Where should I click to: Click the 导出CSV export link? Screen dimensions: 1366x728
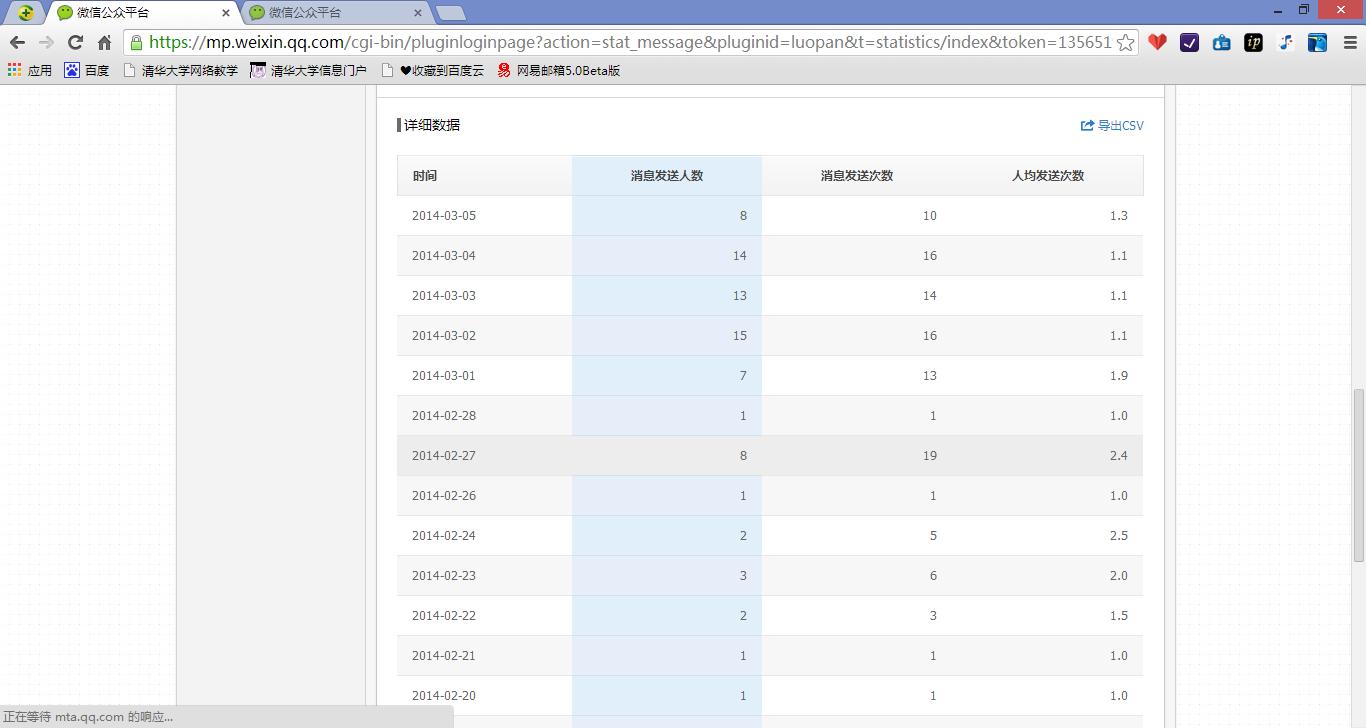click(1112, 125)
